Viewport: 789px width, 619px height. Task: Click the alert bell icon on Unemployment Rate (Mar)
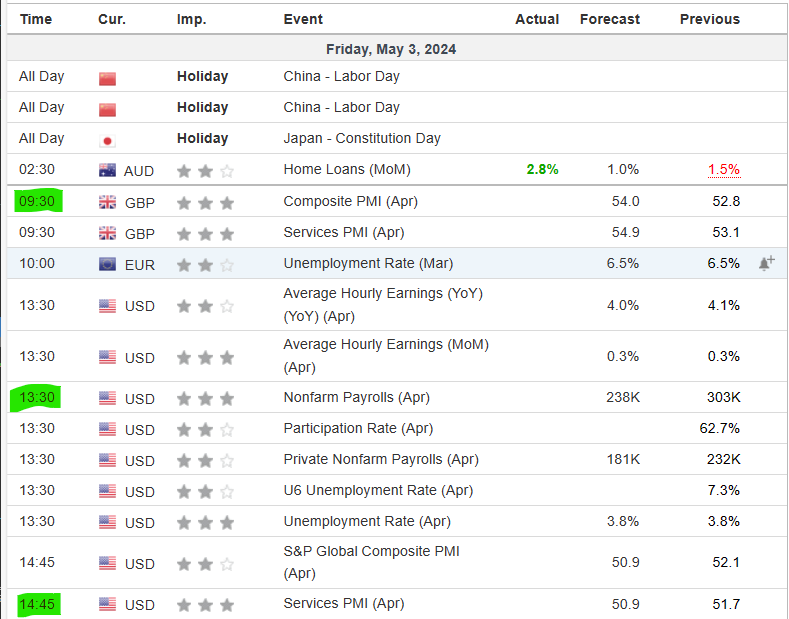(766, 264)
